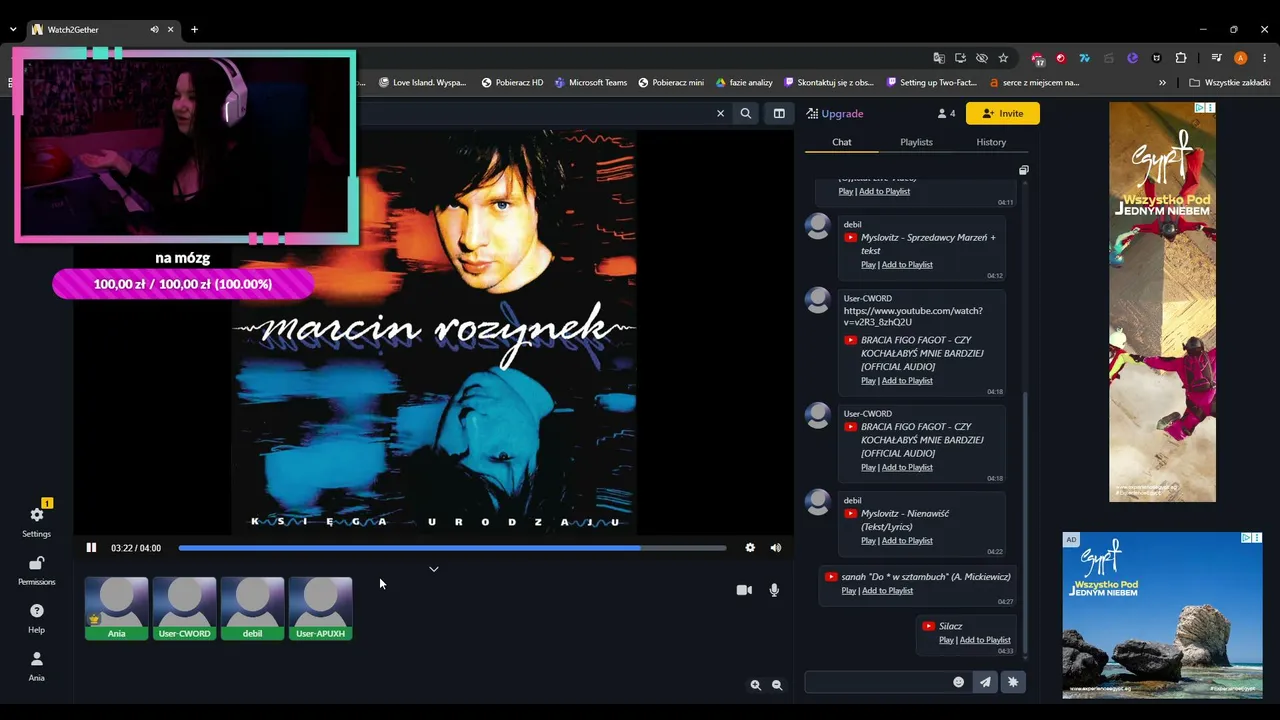The width and height of the screenshot is (1280, 720).
Task: Bookmark this page with star
Action: coord(1003,58)
